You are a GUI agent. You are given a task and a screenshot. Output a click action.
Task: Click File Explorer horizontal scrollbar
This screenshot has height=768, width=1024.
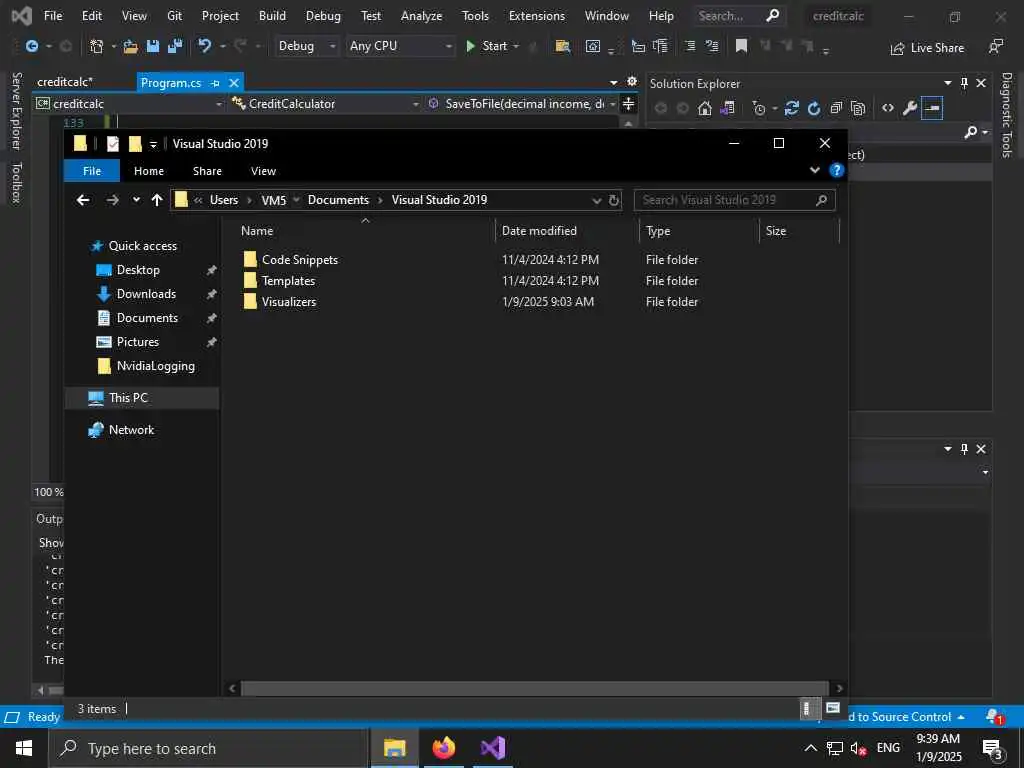coord(535,688)
